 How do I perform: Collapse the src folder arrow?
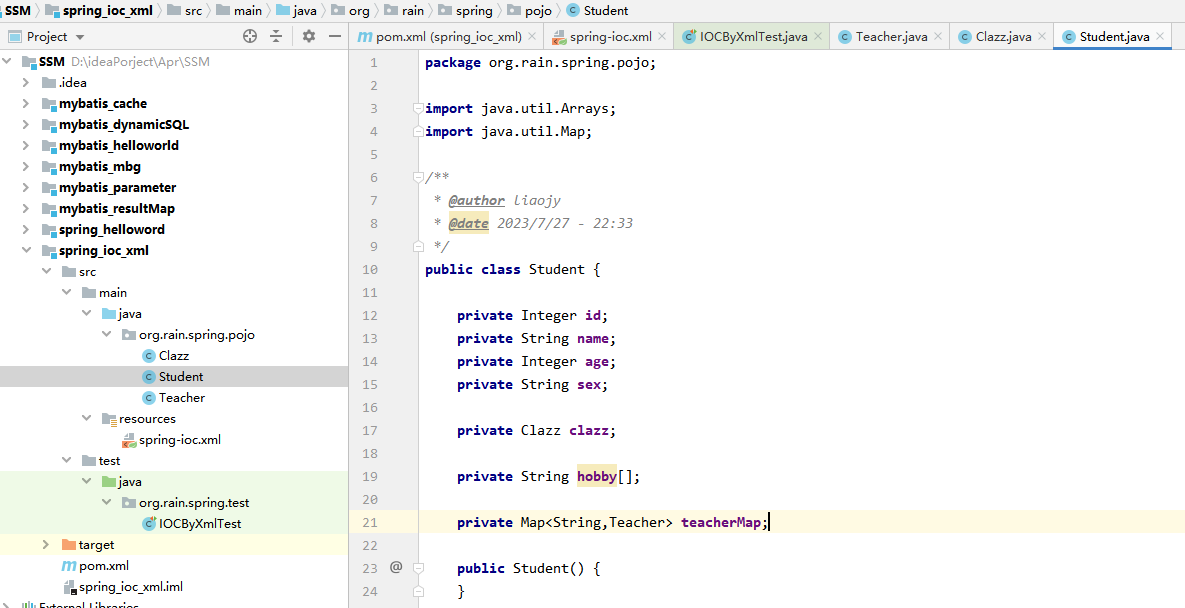coord(46,271)
